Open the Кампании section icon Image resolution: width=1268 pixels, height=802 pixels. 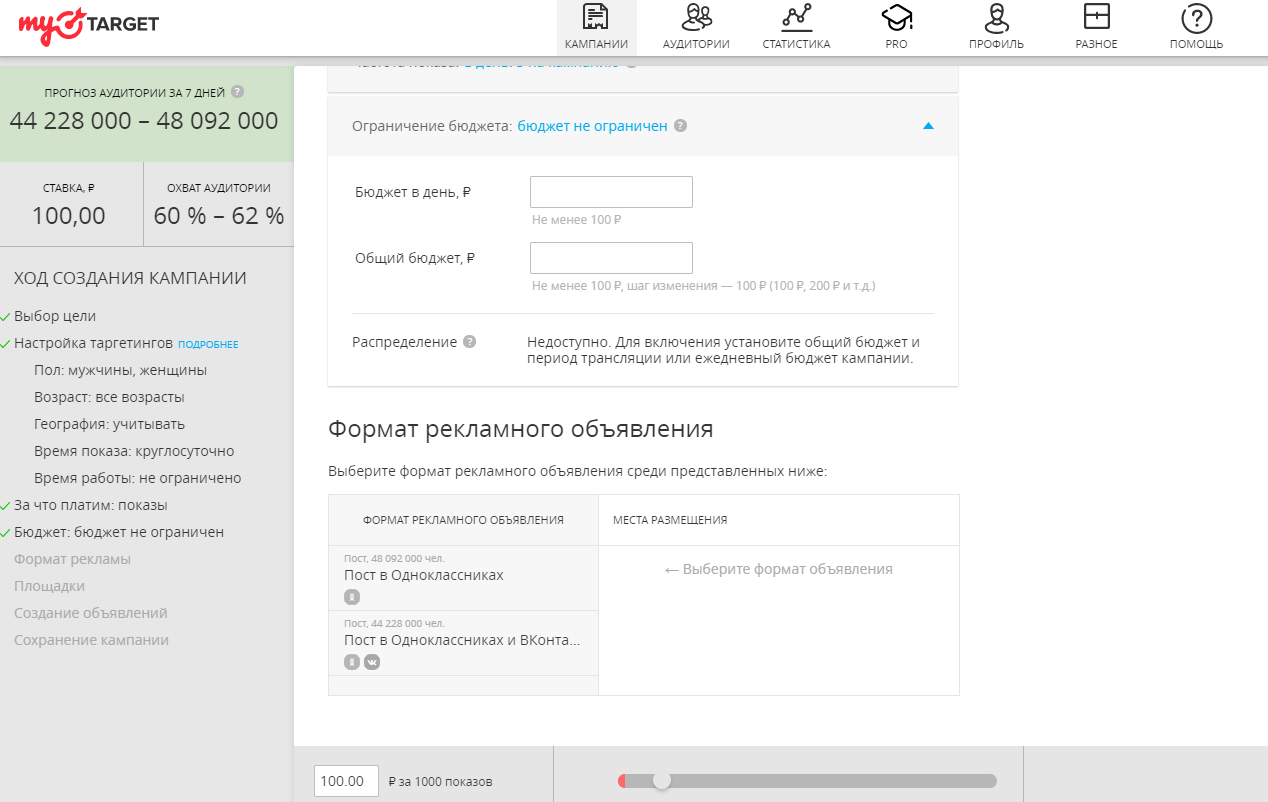pos(596,18)
